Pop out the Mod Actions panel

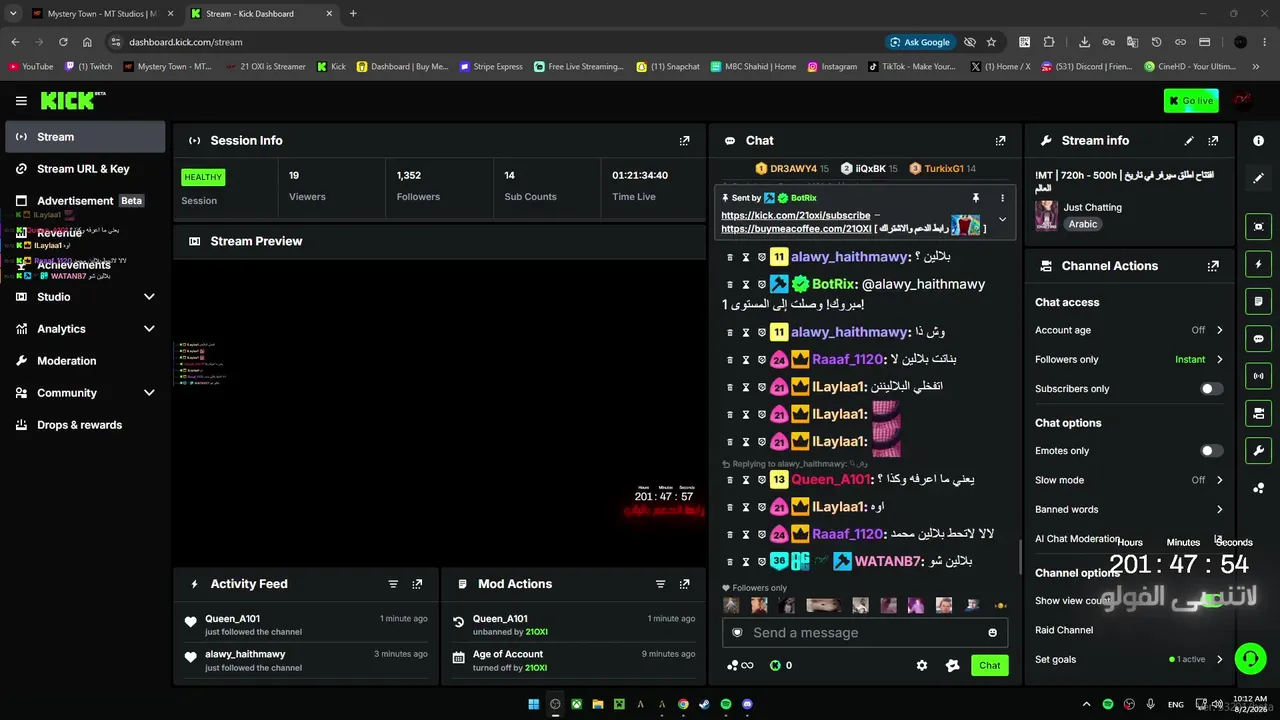click(x=685, y=584)
